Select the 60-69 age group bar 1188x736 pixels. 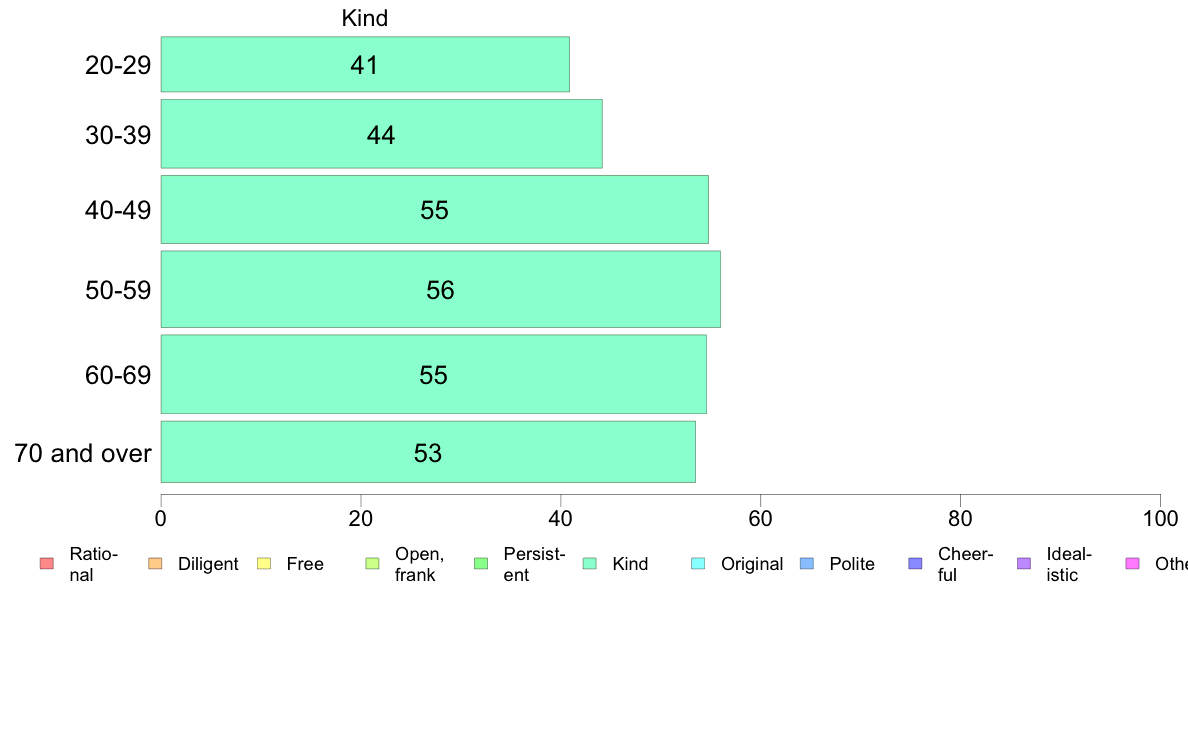coord(433,374)
